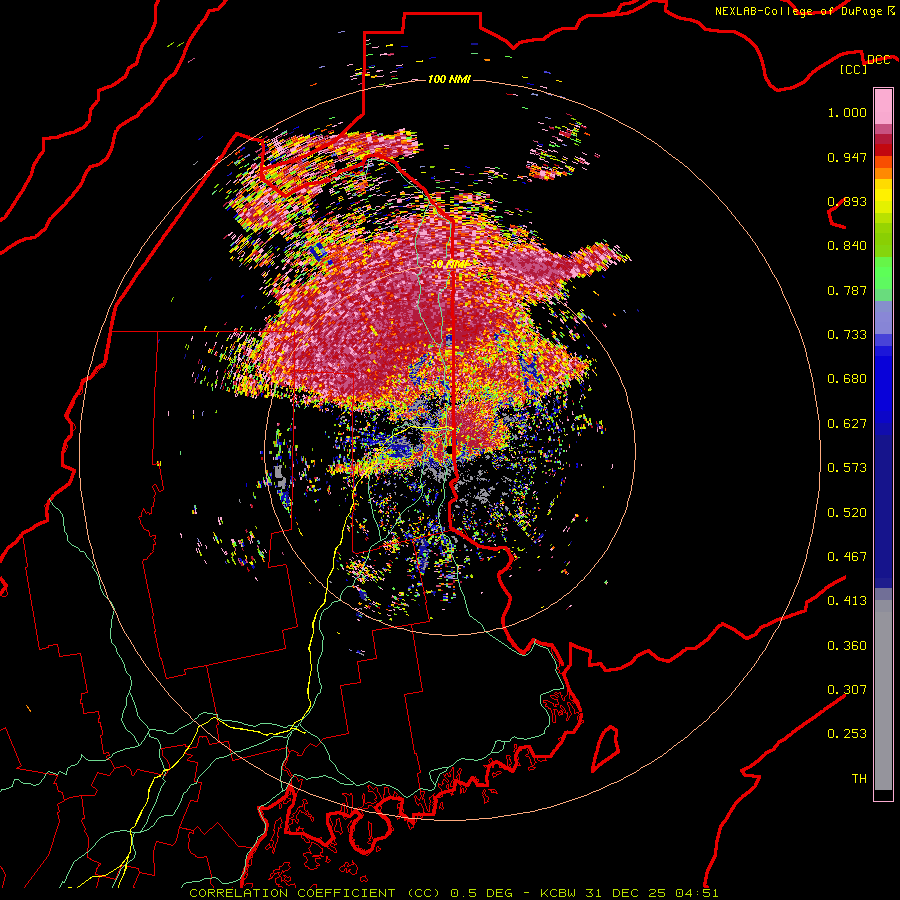Click the TH threshold legend label
Screen dimensions: 900x900
point(859,779)
